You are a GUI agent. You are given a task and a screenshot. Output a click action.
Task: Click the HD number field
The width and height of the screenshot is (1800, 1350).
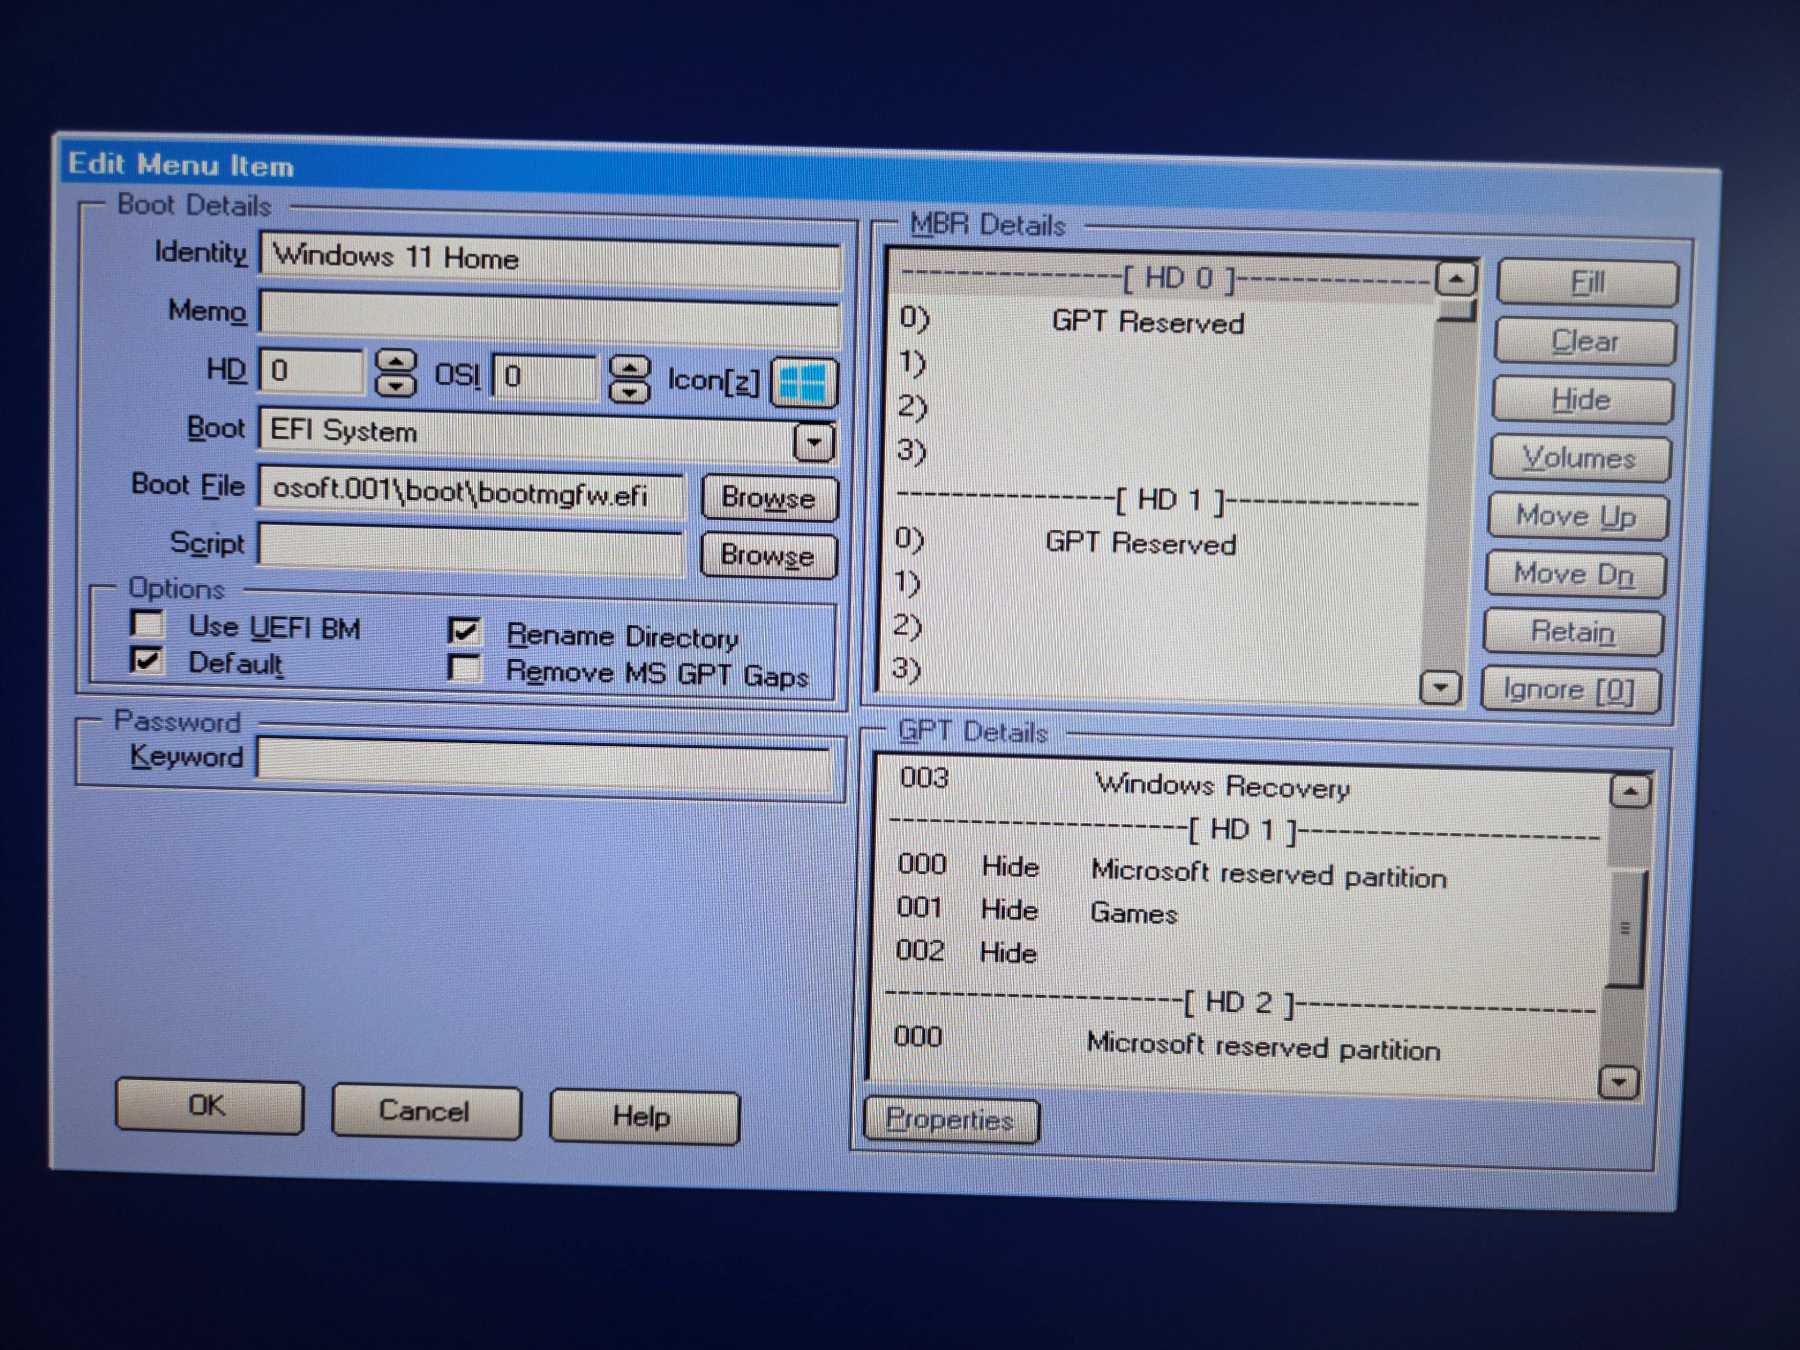coord(311,372)
